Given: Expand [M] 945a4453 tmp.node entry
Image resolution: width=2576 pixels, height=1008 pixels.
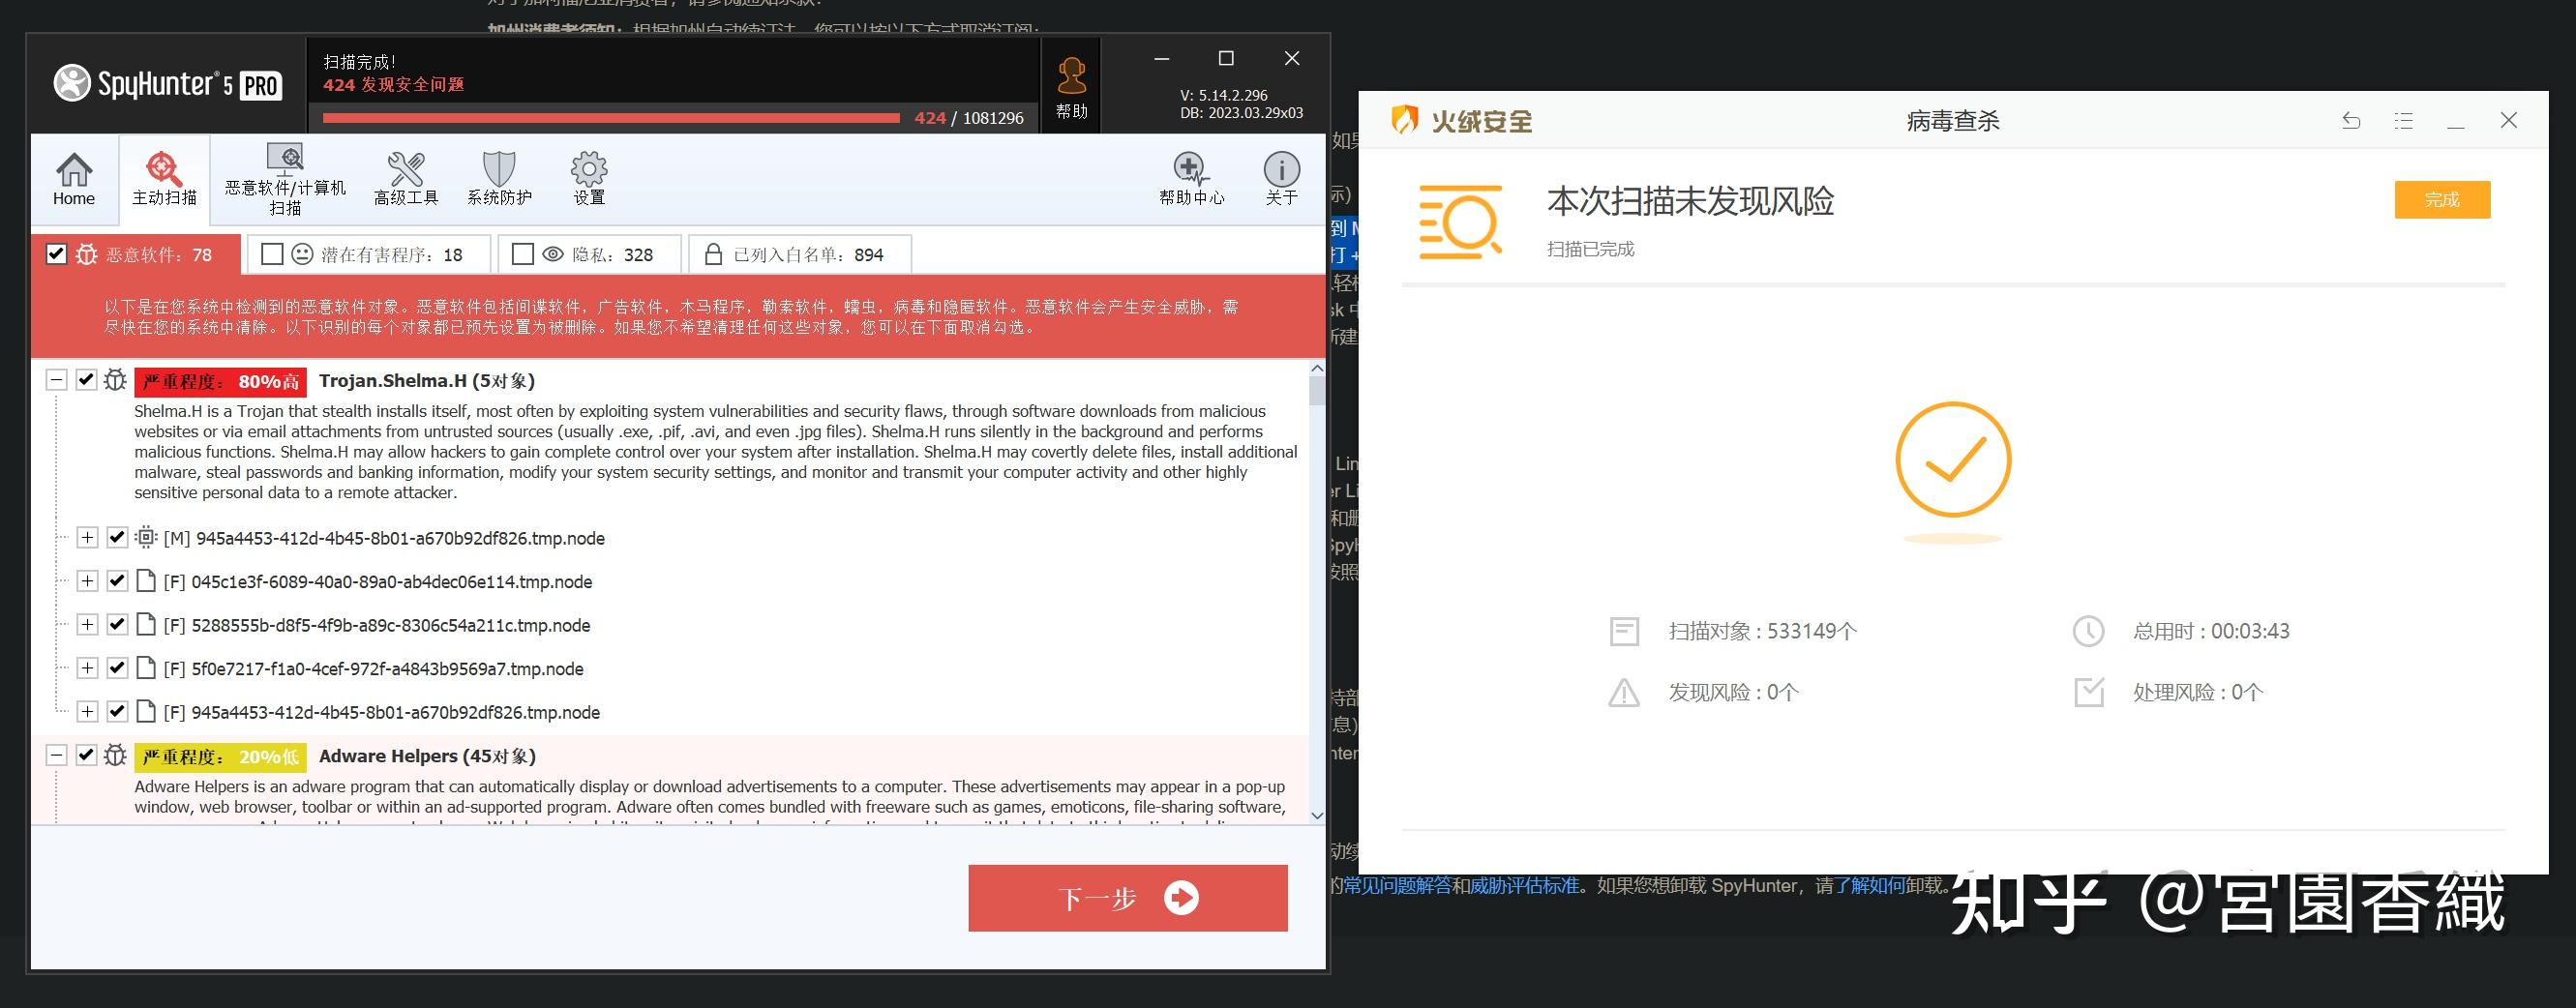Looking at the screenshot, I should pos(87,537).
